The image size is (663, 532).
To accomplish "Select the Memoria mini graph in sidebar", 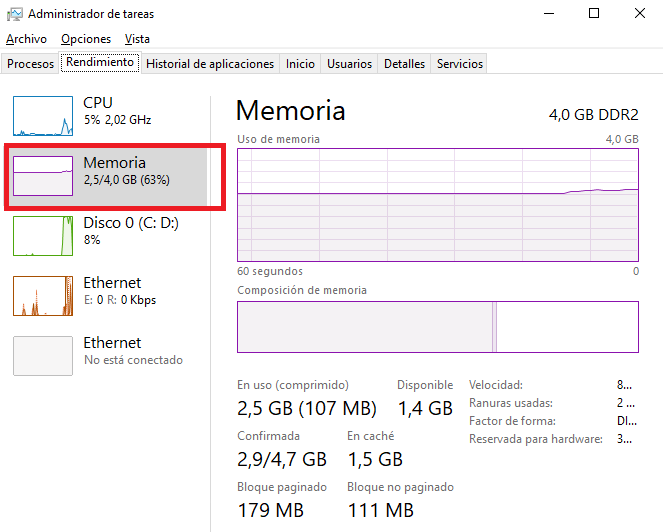I will (43, 176).
